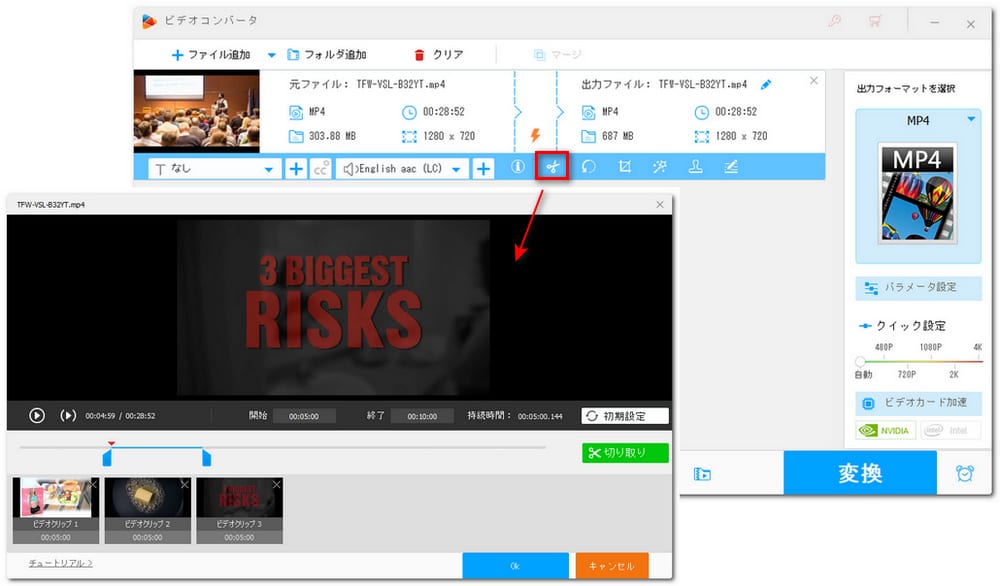The height and width of the screenshot is (586, 1000).
Task: Open the effects magic wand tool
Action: pyautogui.click(x=659, y=167)
